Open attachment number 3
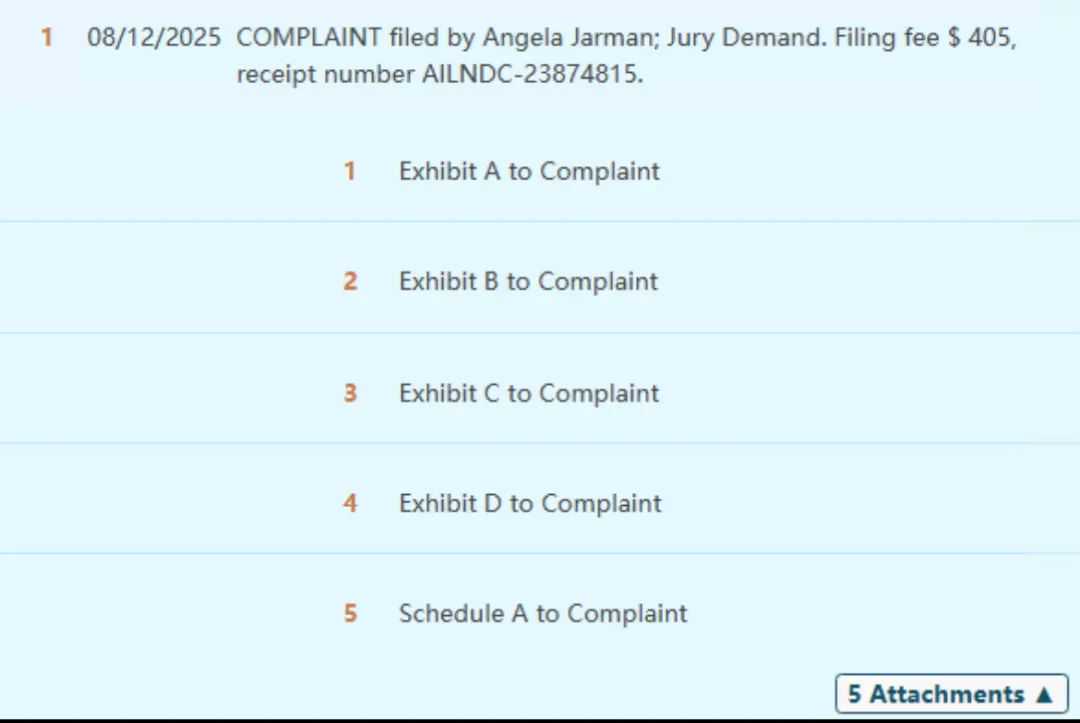Viewport: 1080px width, 723px height. 350,393
